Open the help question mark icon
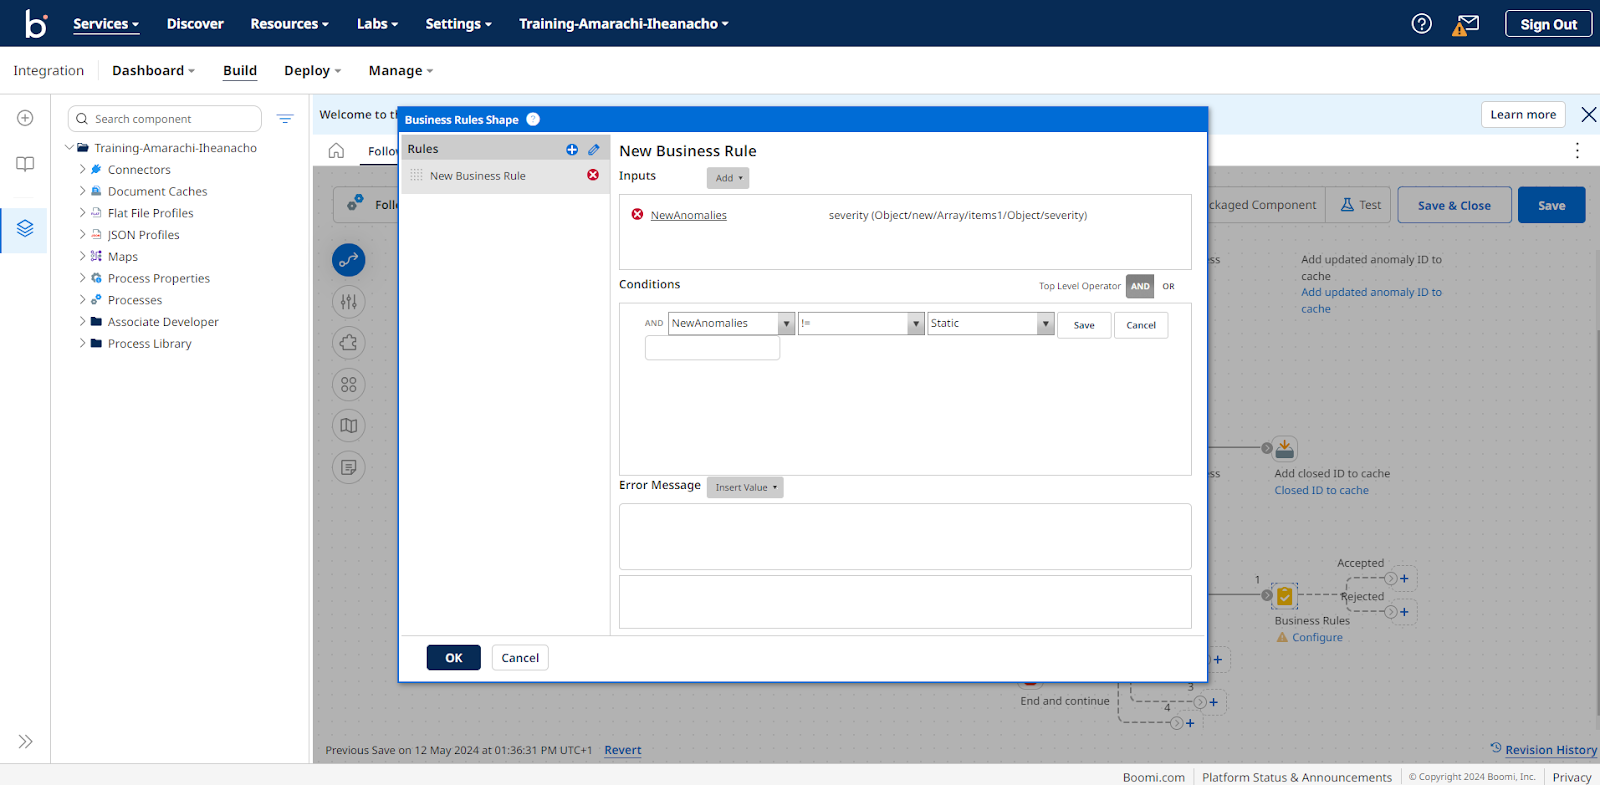 tap(1421, 23)
